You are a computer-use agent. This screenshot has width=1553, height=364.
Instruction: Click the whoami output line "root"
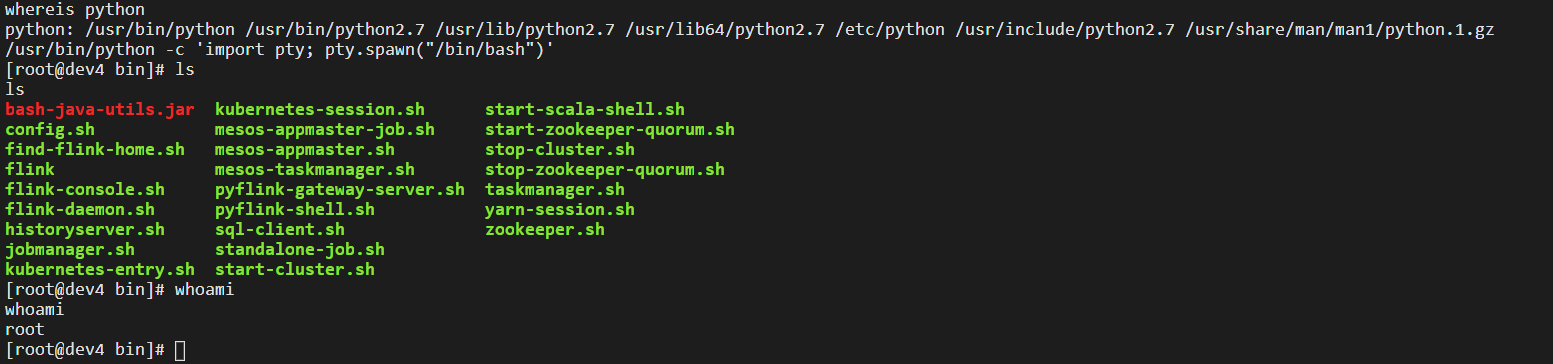coord(25,330)
